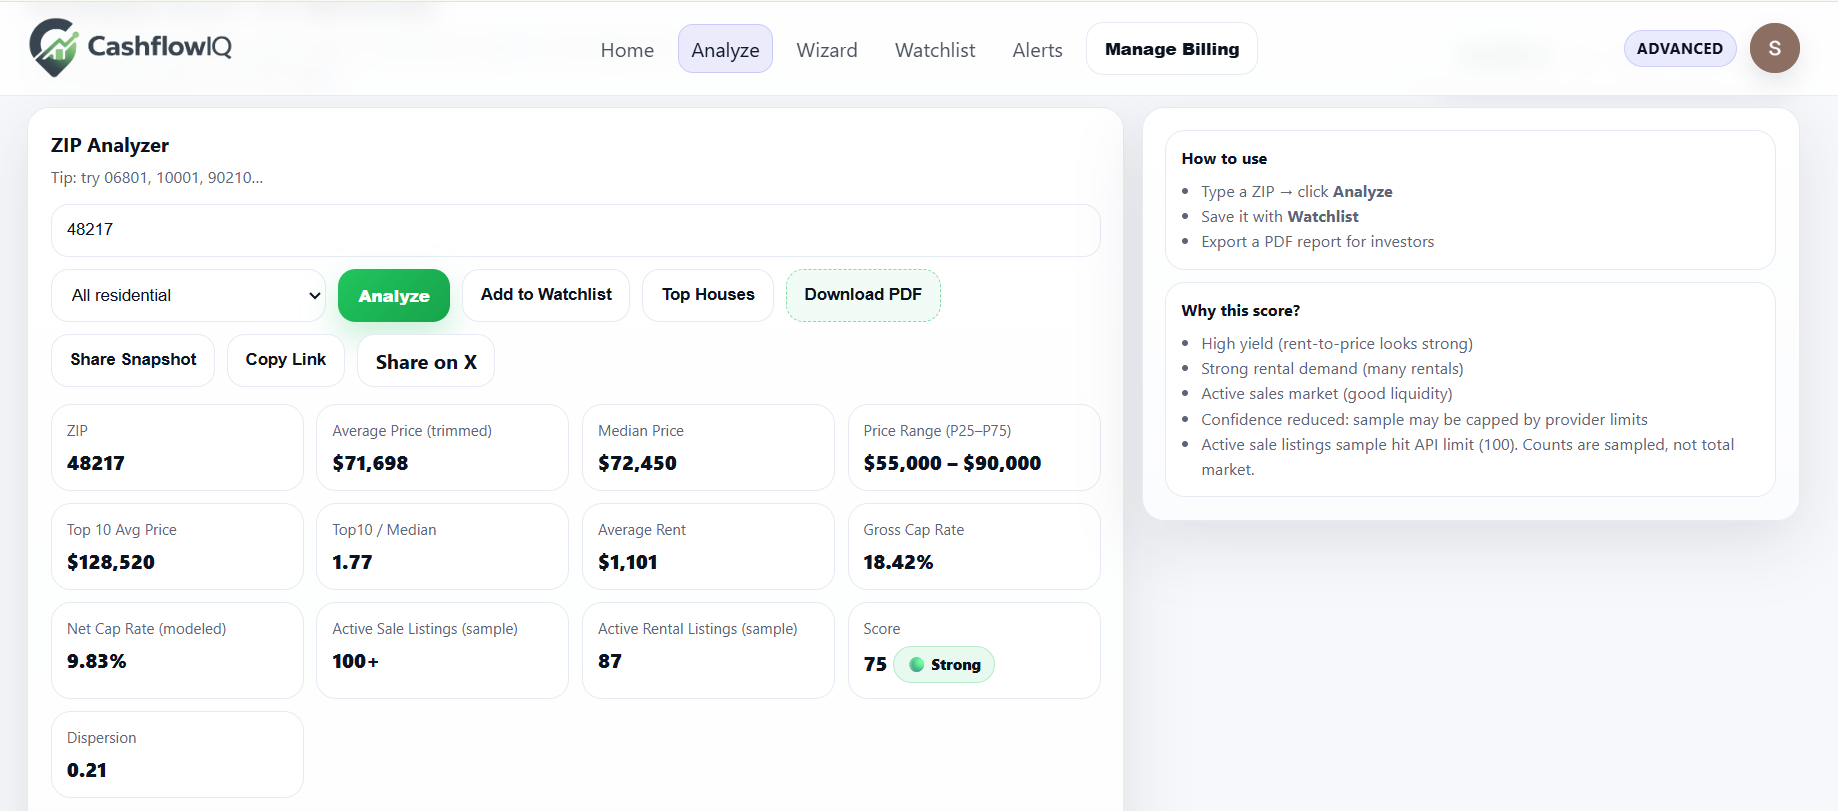Focus the ZIP code input field
This screenshot has height=811, width=1838.
click(x=576, y=230)
